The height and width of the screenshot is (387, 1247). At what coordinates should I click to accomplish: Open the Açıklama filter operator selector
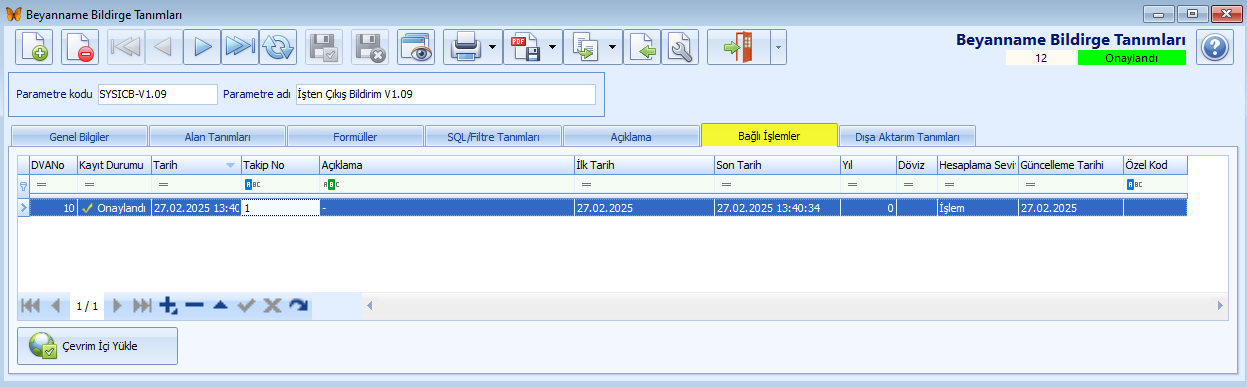coord(331,185)
